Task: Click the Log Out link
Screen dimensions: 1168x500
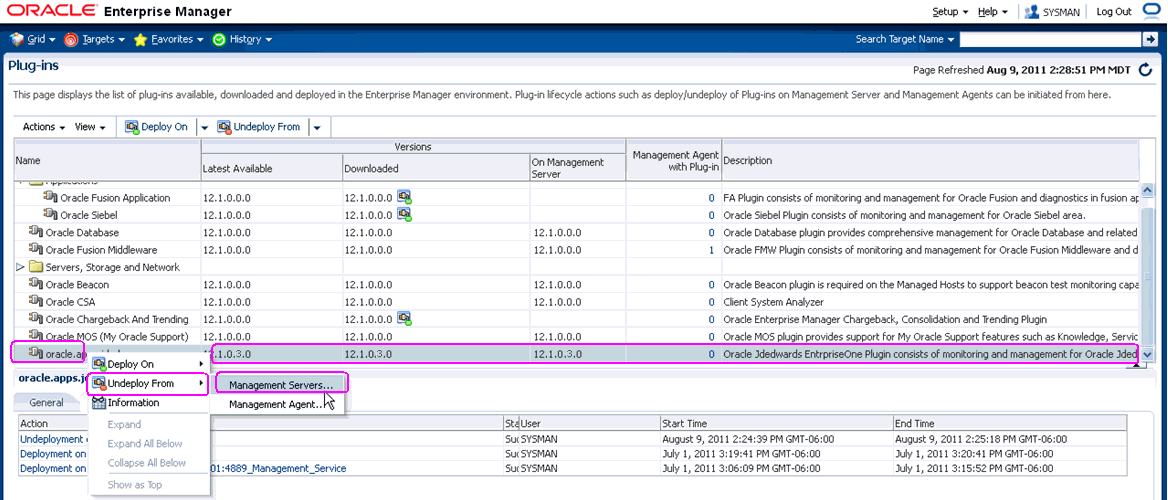Action: tap(1113, 12)
